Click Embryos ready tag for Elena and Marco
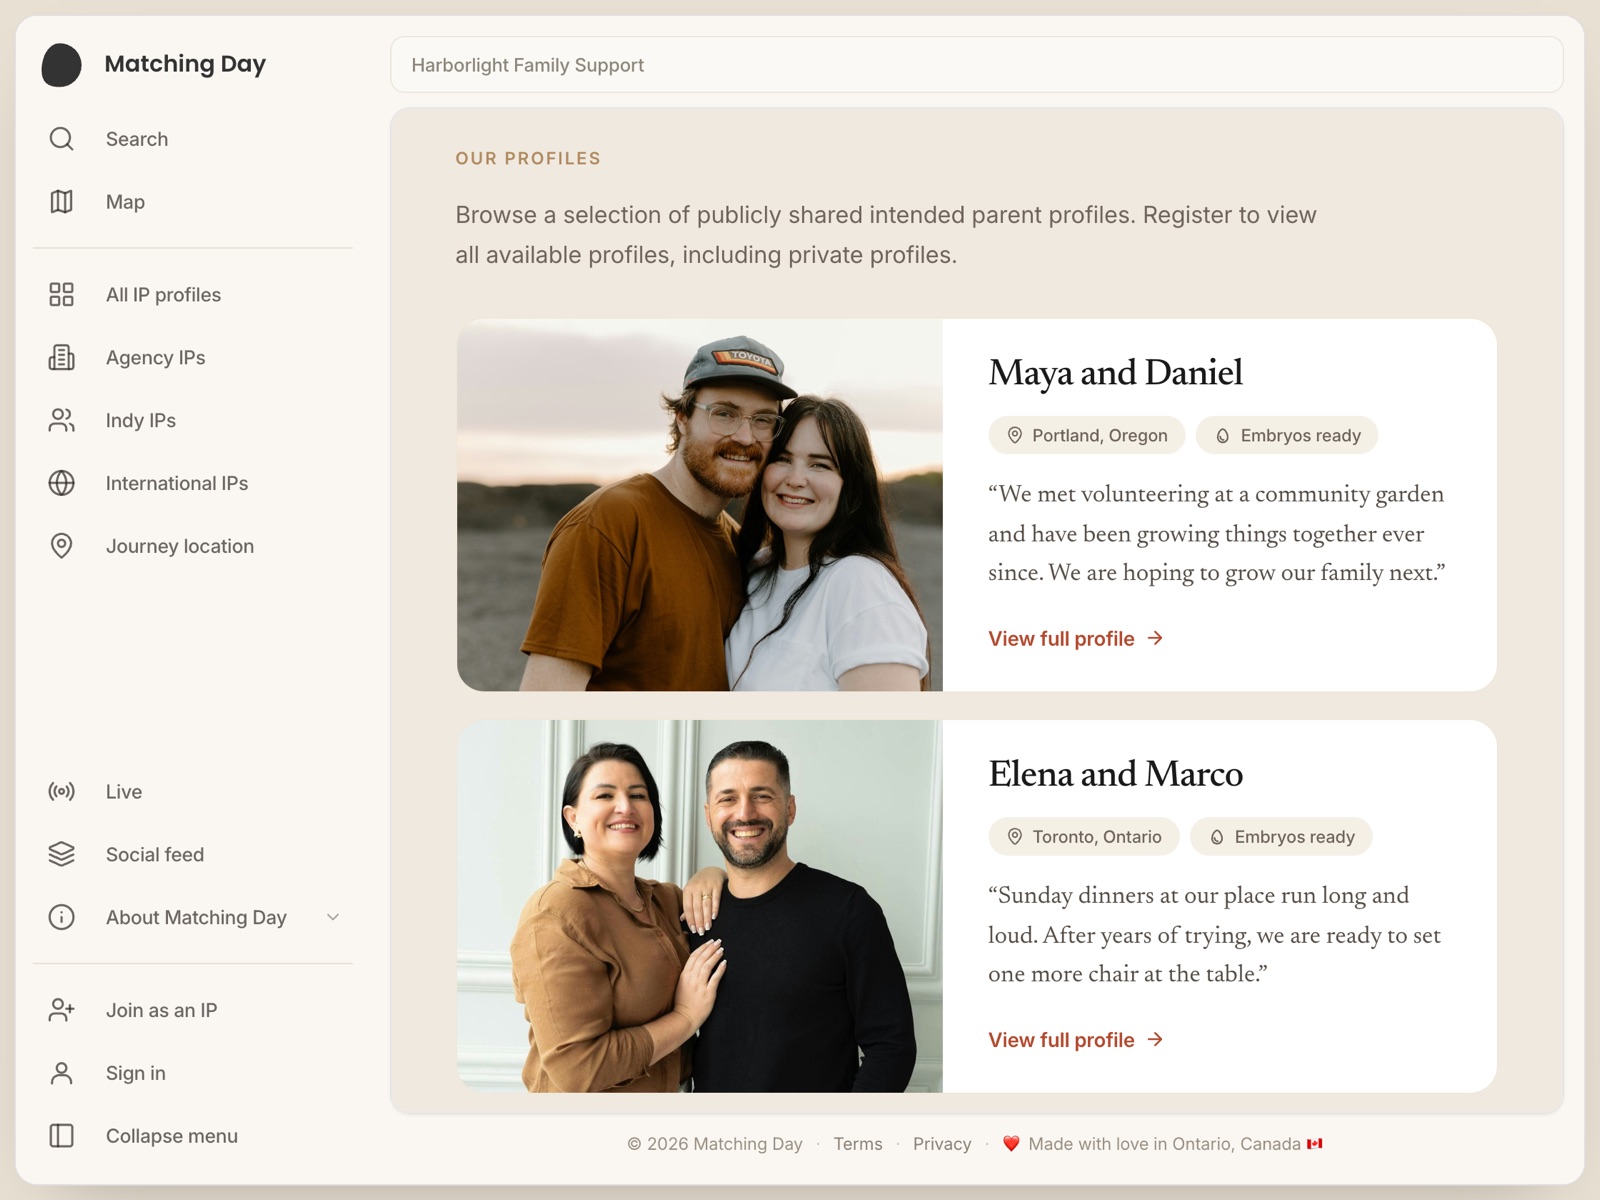This screenshot has height=1200, width=1600. pos(1281,836)
